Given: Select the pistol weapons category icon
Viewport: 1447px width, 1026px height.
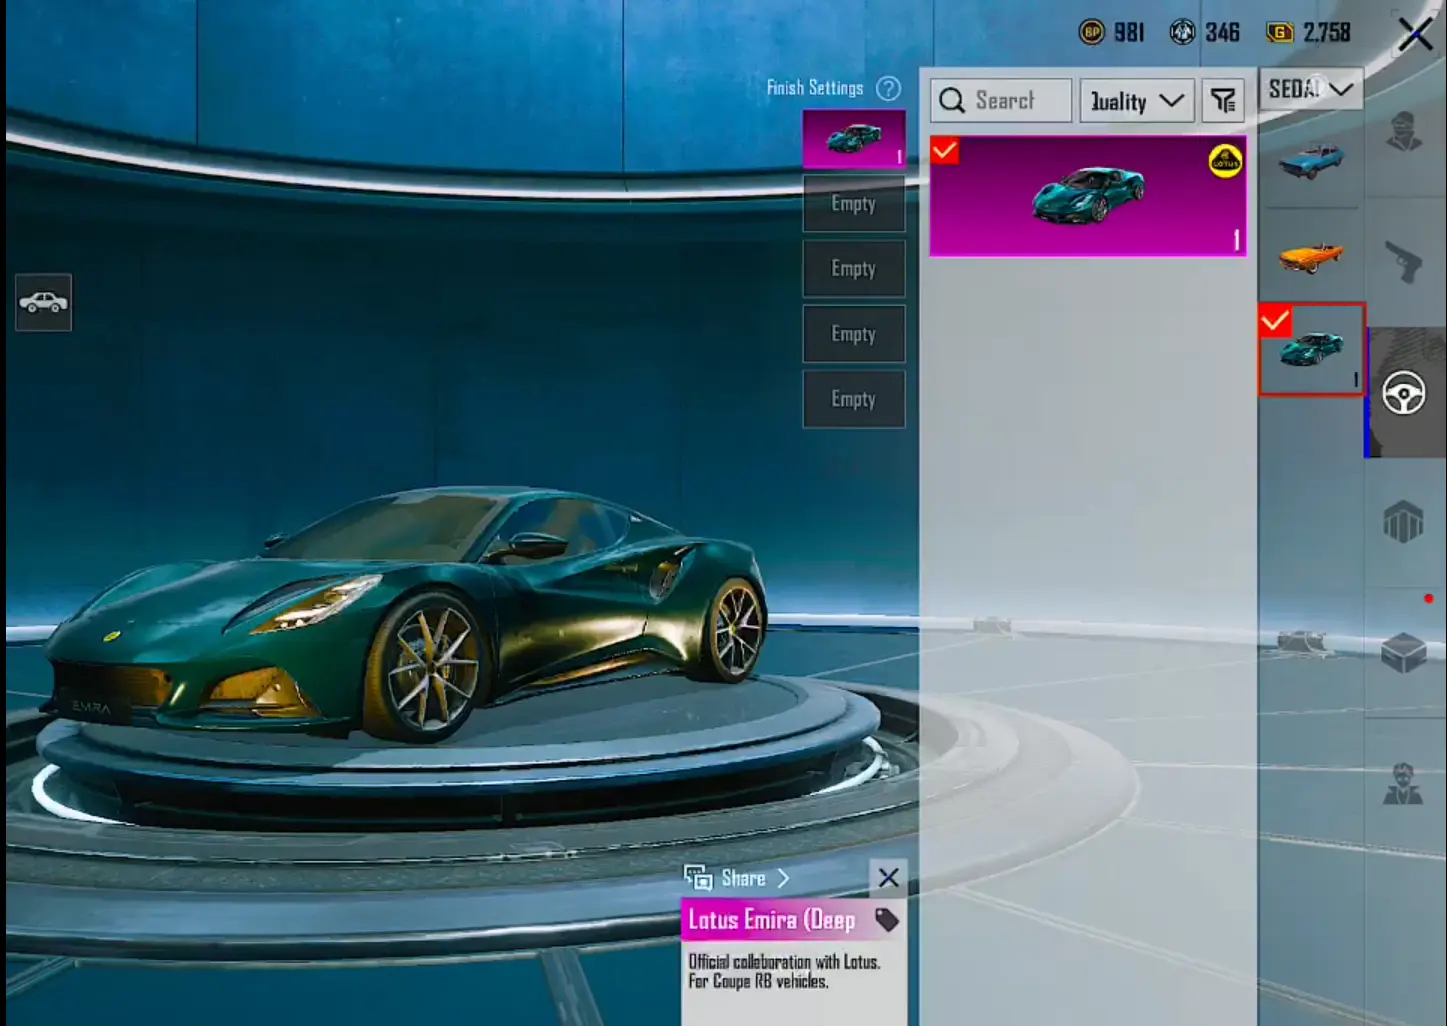Looking at the screenshot, I should (1403, 262).
